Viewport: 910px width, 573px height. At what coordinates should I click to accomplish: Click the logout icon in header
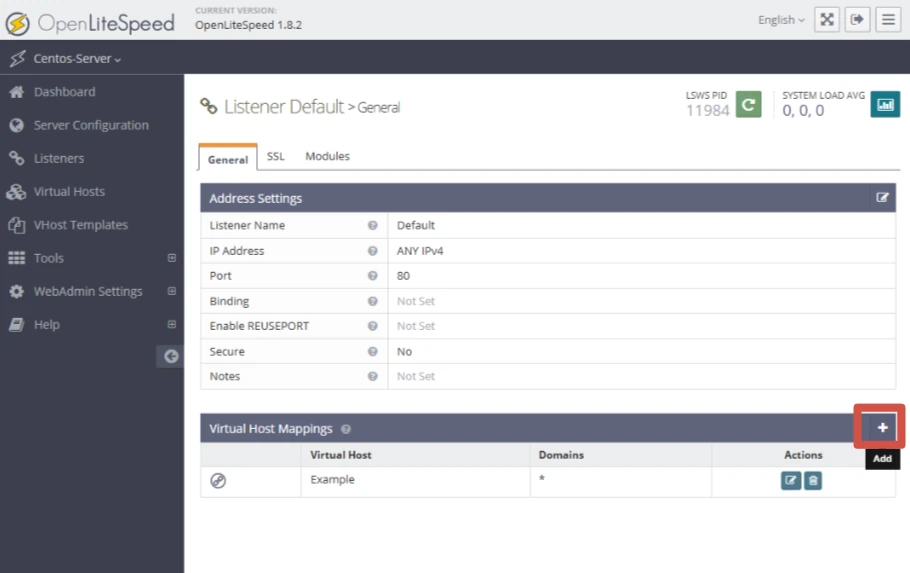(x=857, y=20)
